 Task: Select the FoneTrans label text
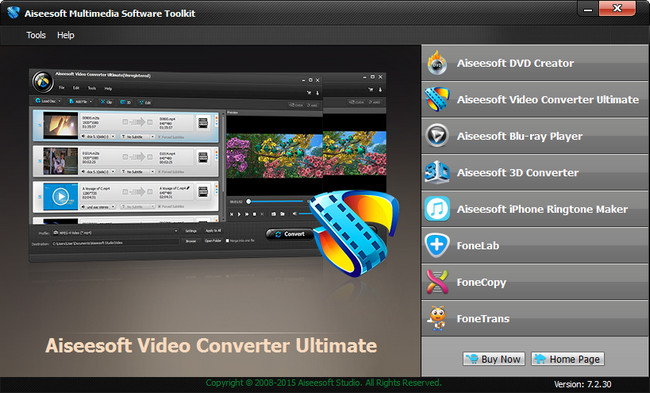coord(483,318)
